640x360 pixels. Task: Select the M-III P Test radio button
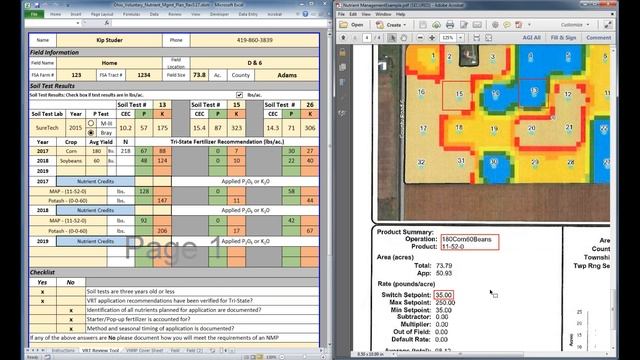point(91,123)
